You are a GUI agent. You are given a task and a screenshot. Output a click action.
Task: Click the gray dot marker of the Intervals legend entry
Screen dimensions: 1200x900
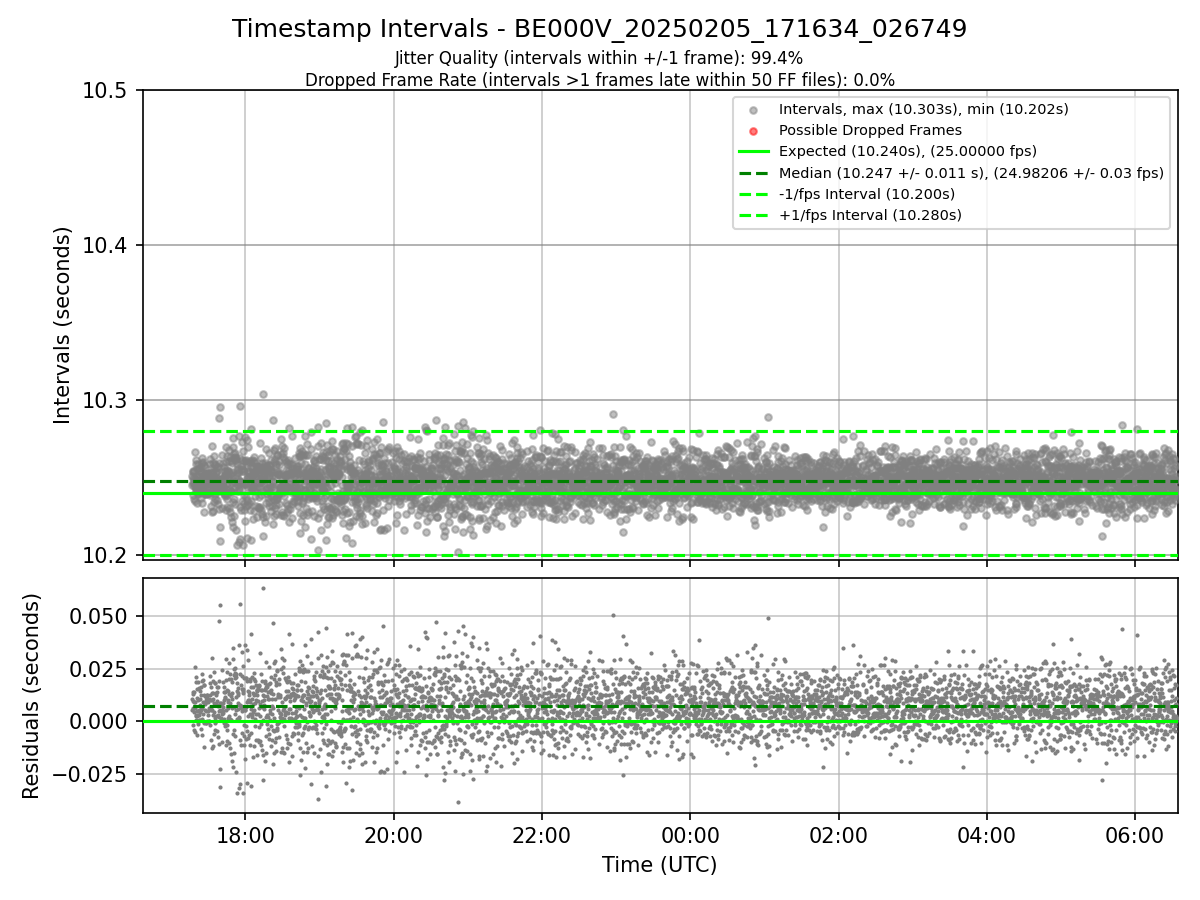[x=754, y=110]
